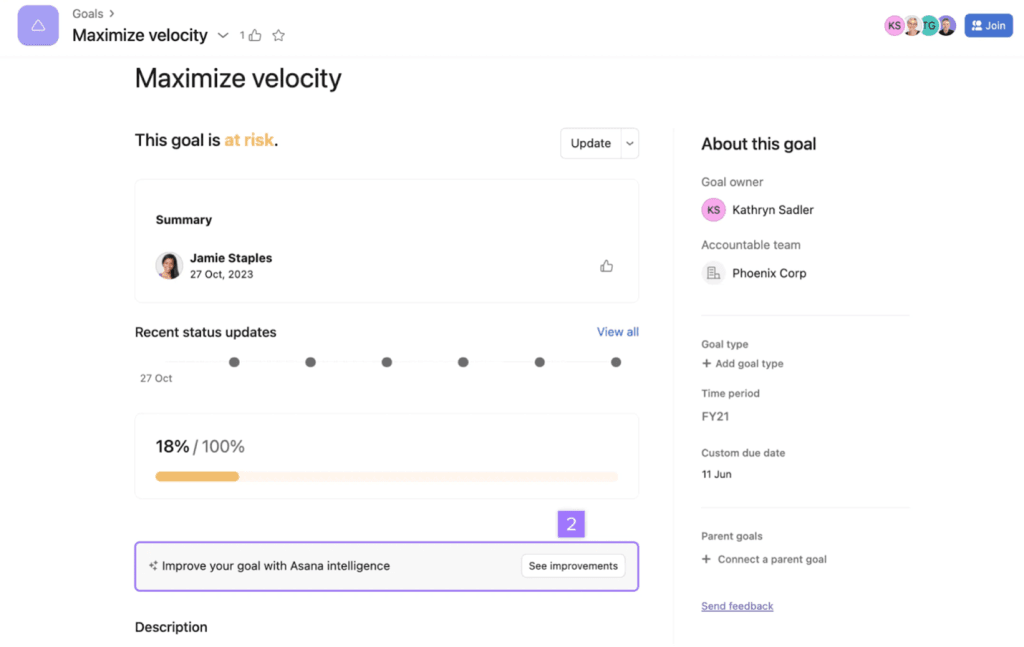The height and width of the screenshot is (647, 1024).
Task: Click the purple goal triangle icon
Action: pos(38,26)
